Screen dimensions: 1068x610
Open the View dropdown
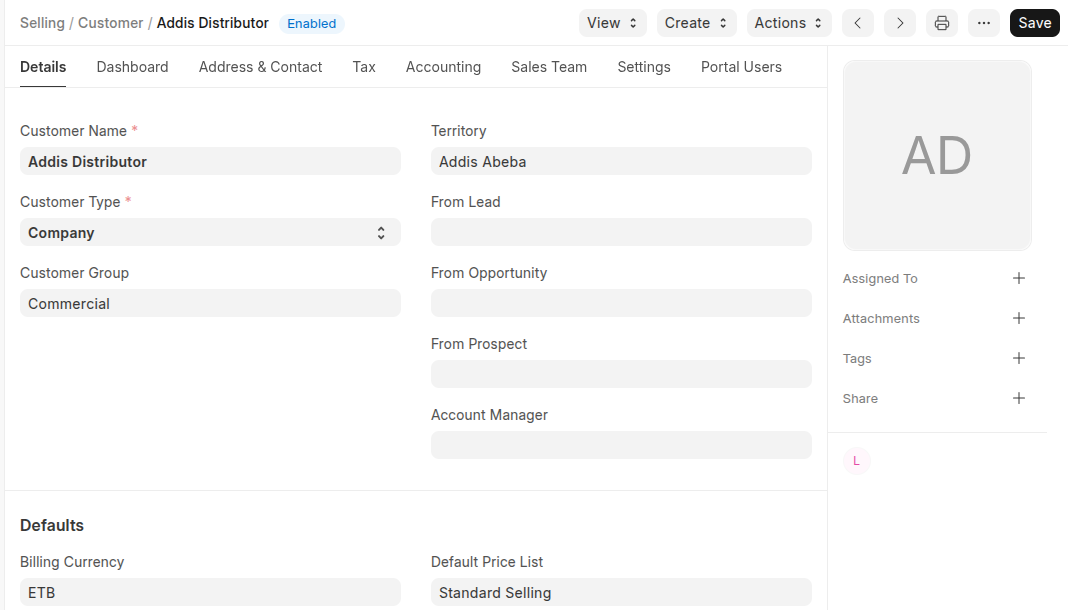(x=612, y=23)
